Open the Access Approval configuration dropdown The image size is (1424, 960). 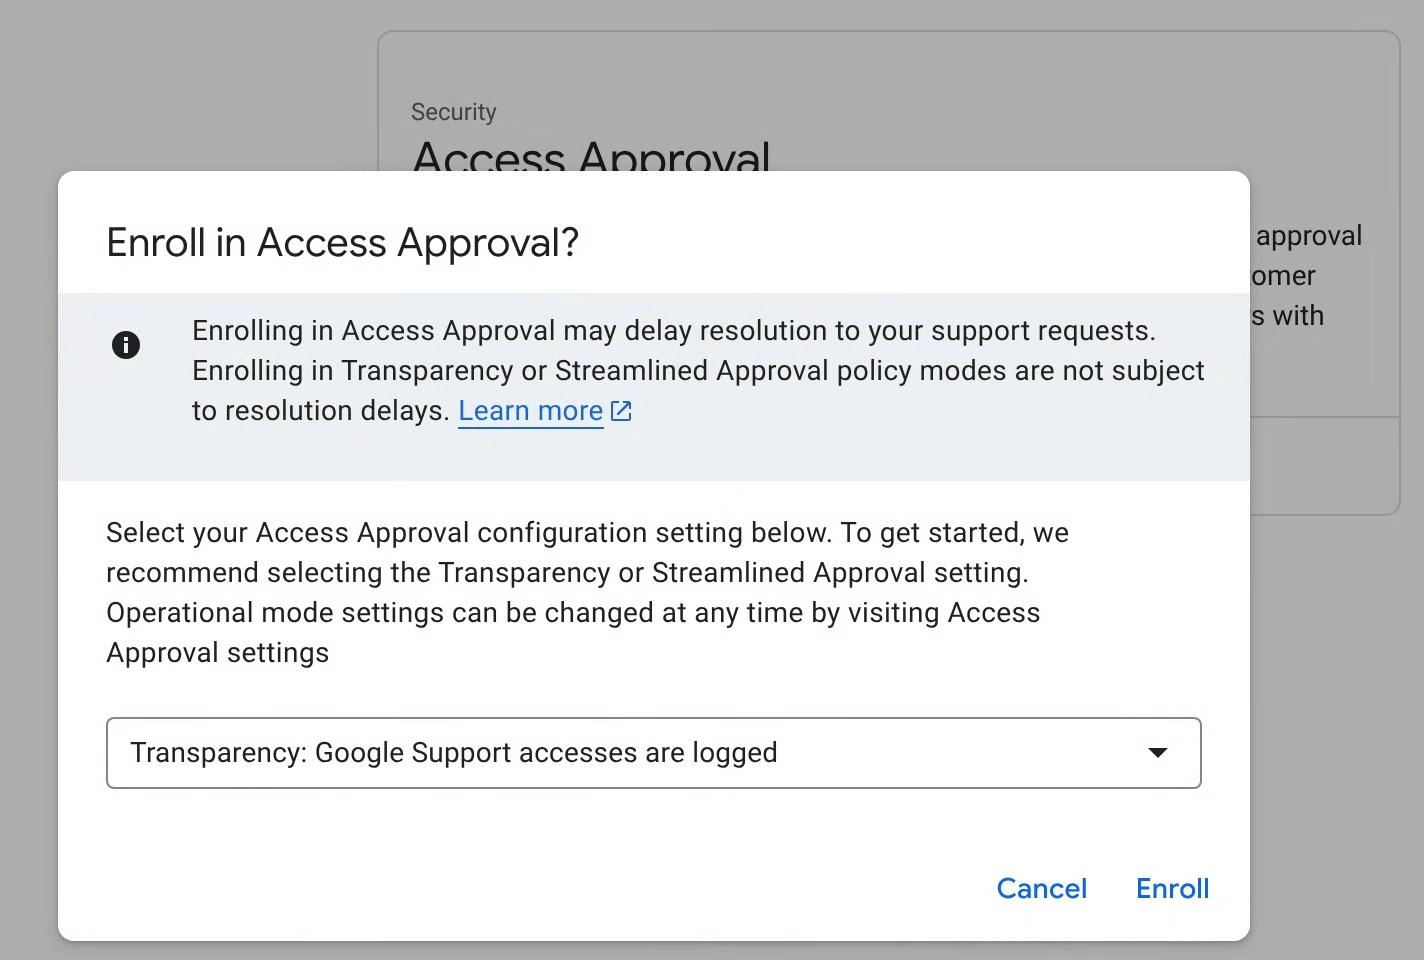pos(653,753)
